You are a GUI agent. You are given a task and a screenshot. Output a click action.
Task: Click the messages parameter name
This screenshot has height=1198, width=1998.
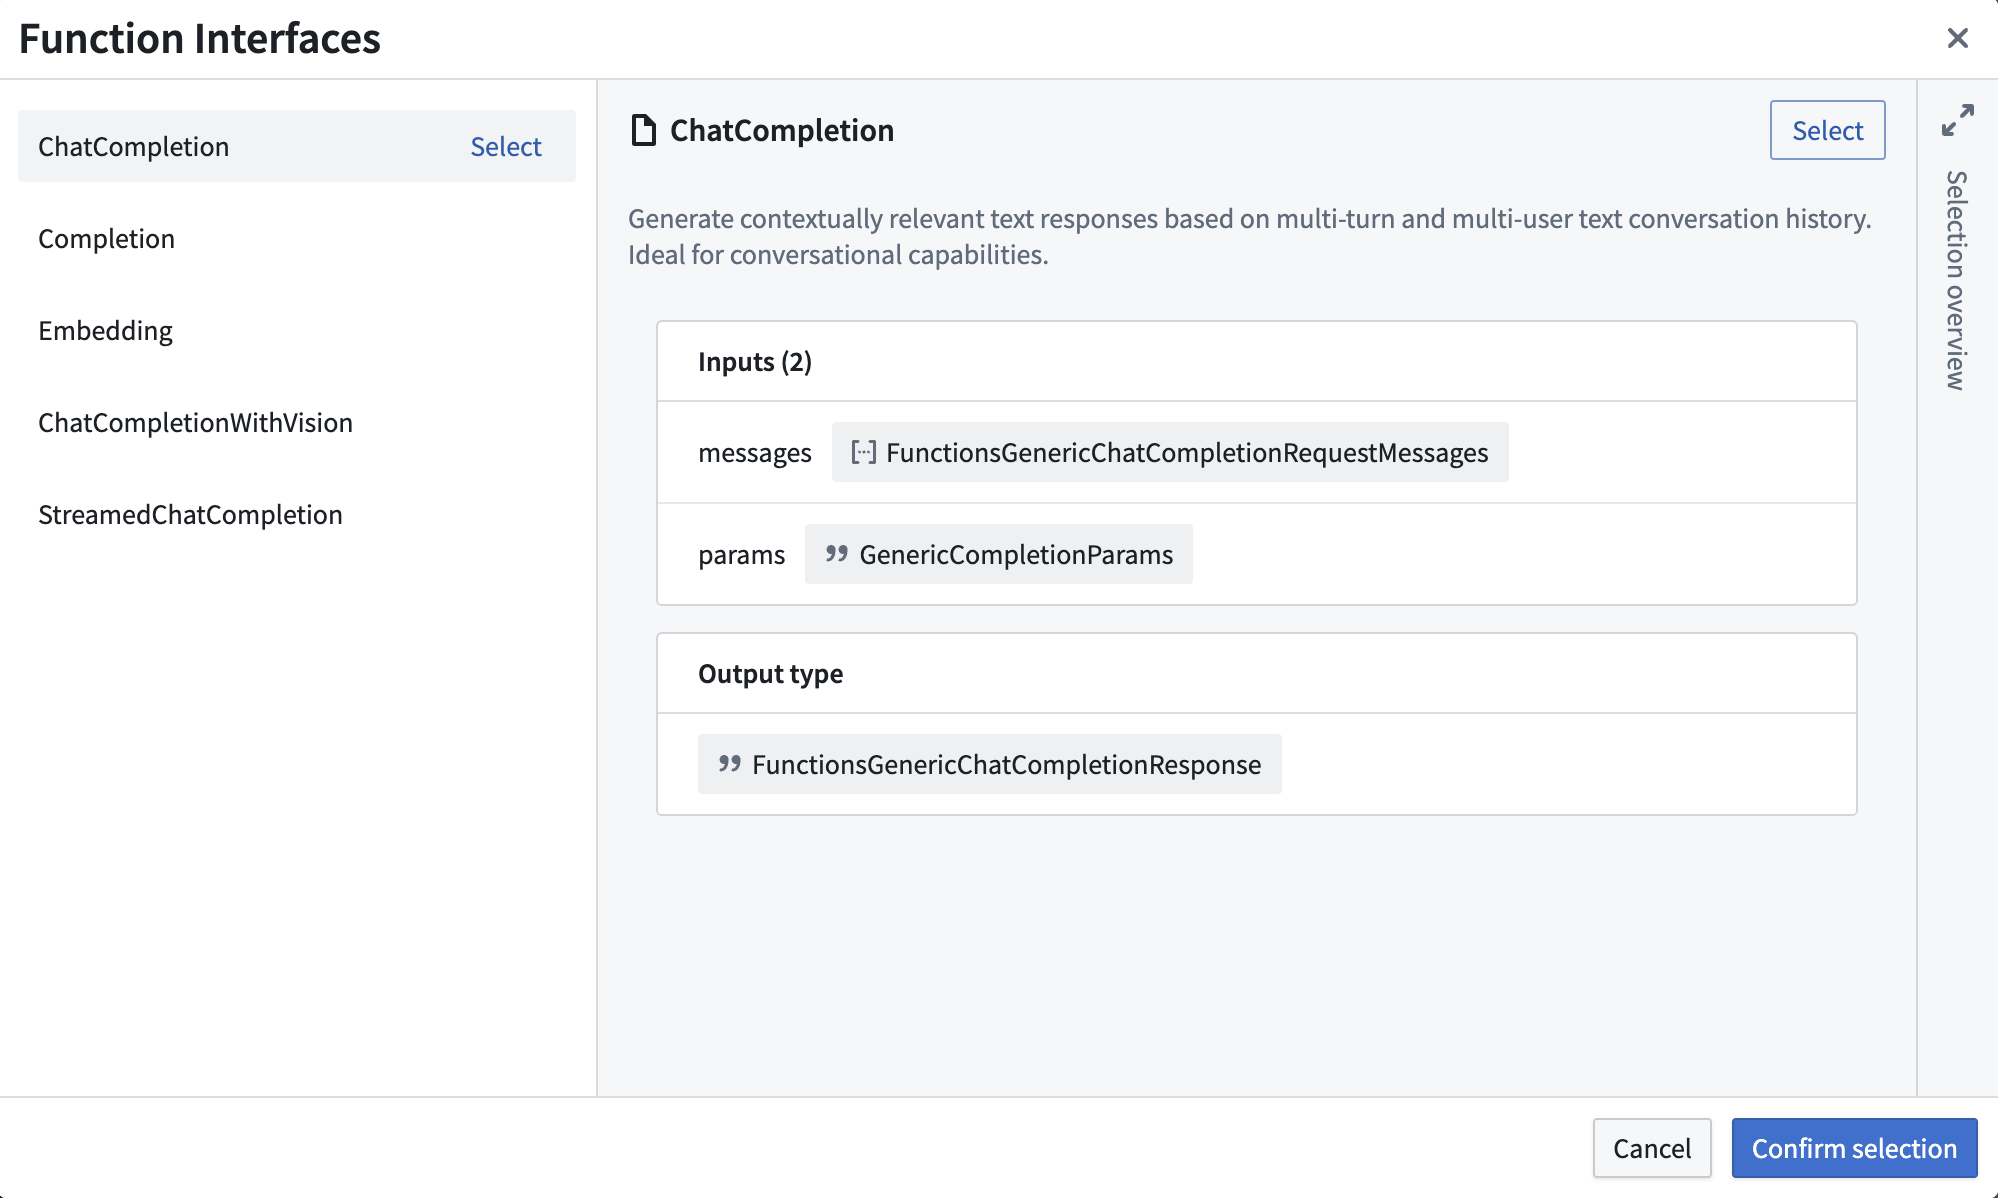tap(755, 453)
